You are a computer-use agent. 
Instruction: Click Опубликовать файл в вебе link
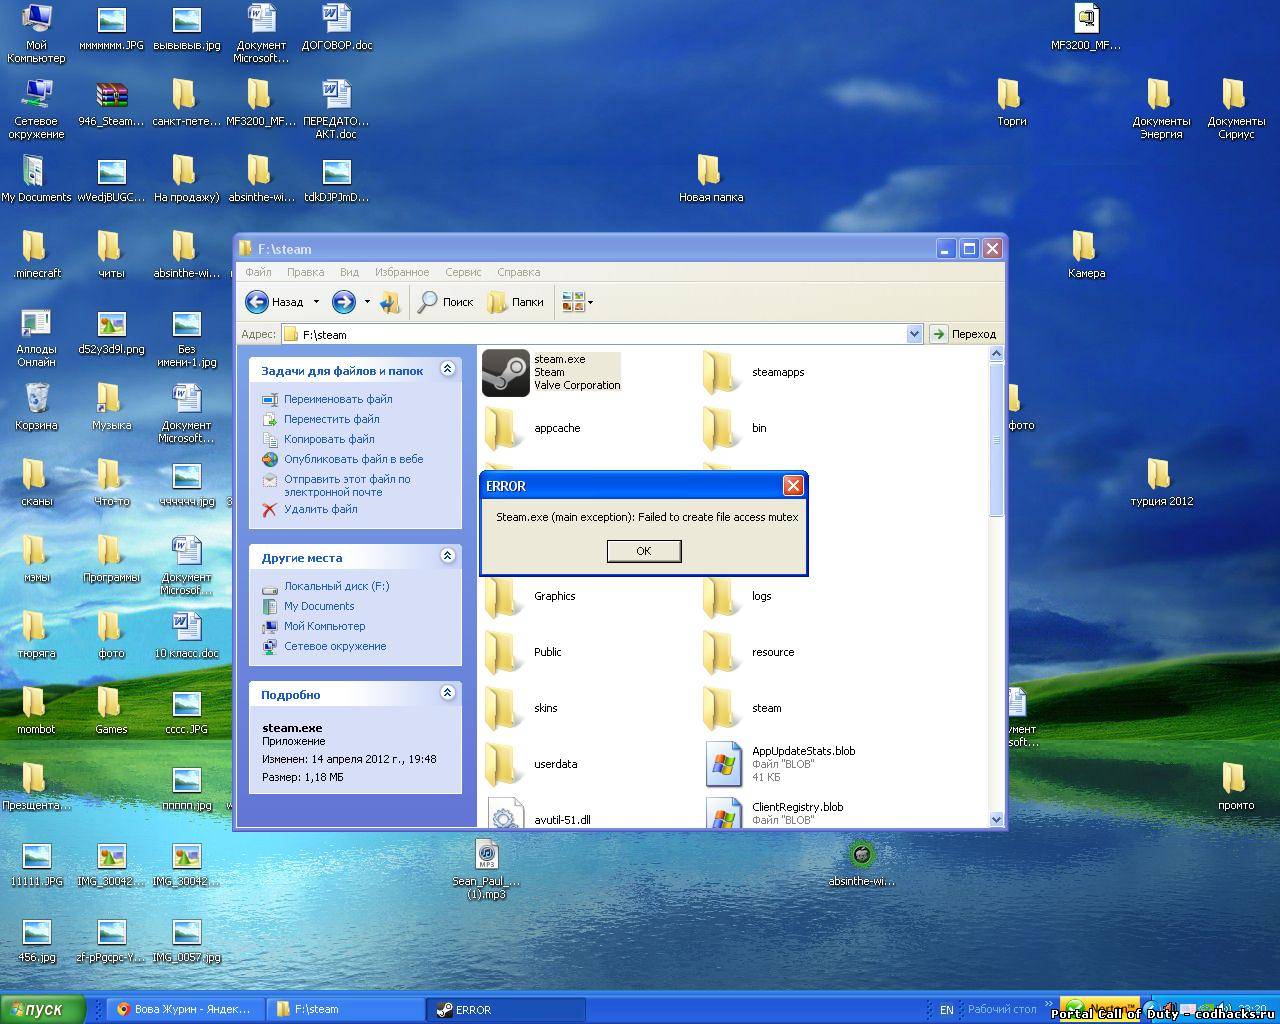pyautogui.click(x=353, y=459)
